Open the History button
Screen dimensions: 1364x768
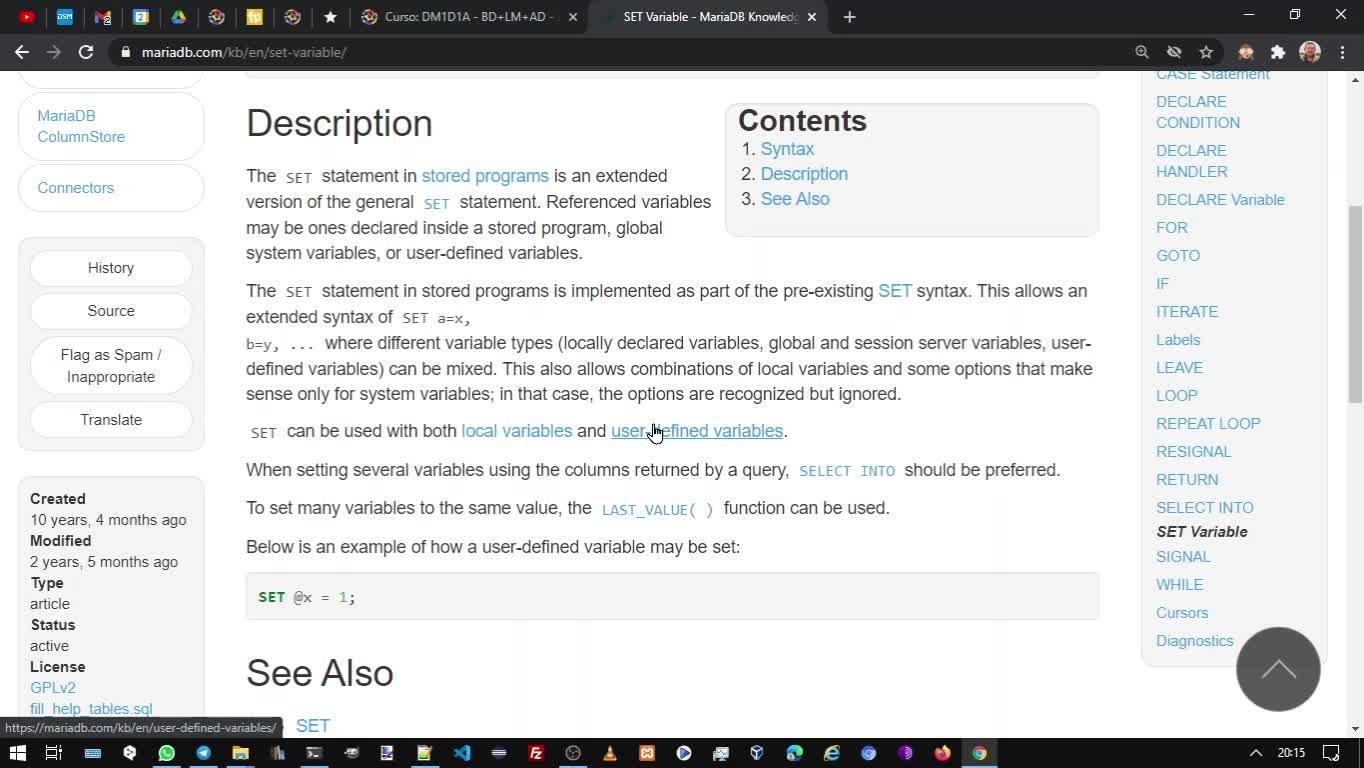tap(111, 268)
